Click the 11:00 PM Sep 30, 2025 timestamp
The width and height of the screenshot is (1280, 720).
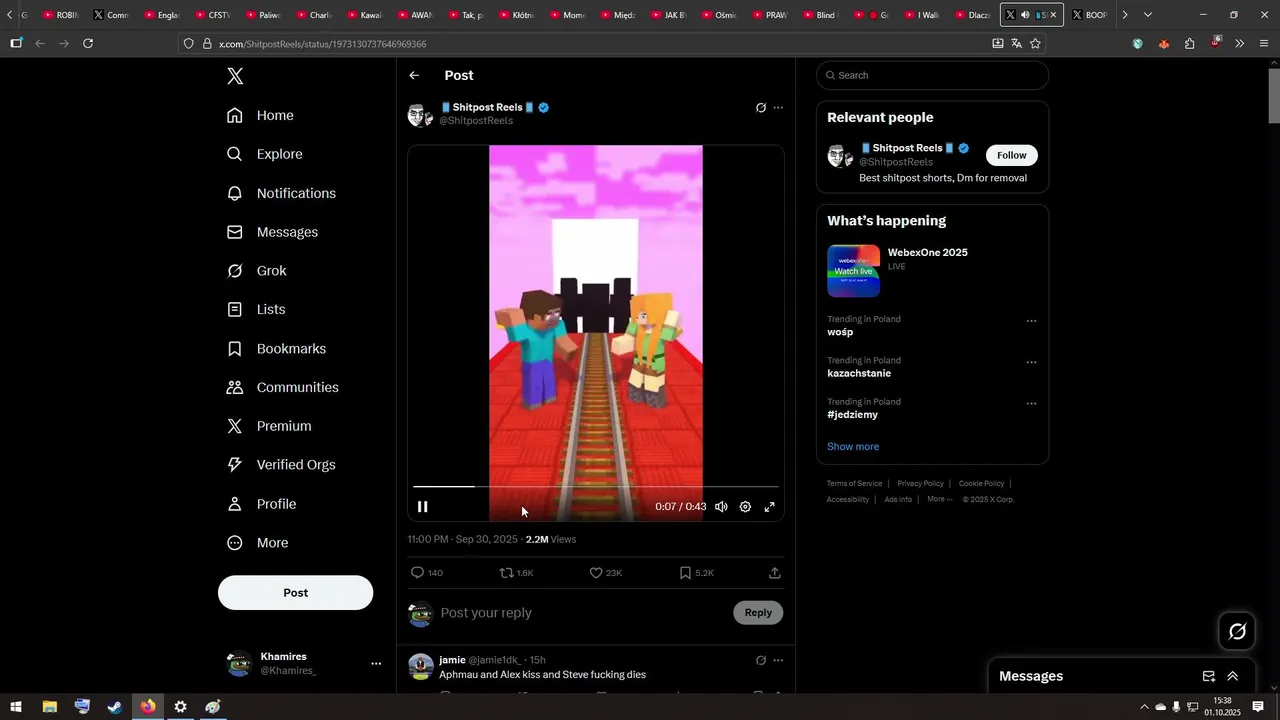point(463,539)
